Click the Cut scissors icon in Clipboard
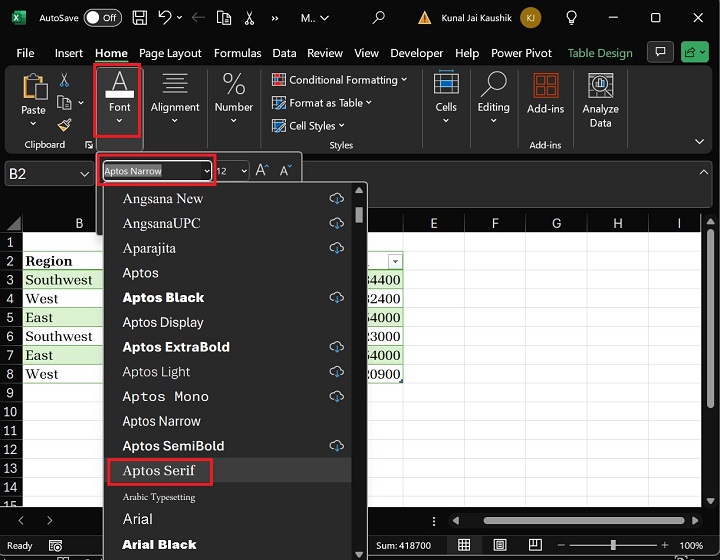This screenshot has height=560, width=720. tap(65, 80)
